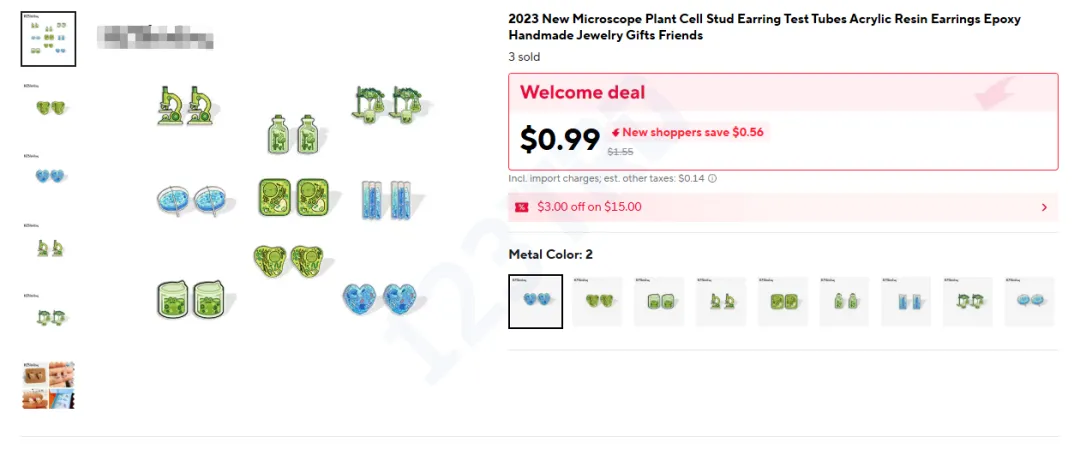Select the green bottle earring variant swatch

point(845,301)
